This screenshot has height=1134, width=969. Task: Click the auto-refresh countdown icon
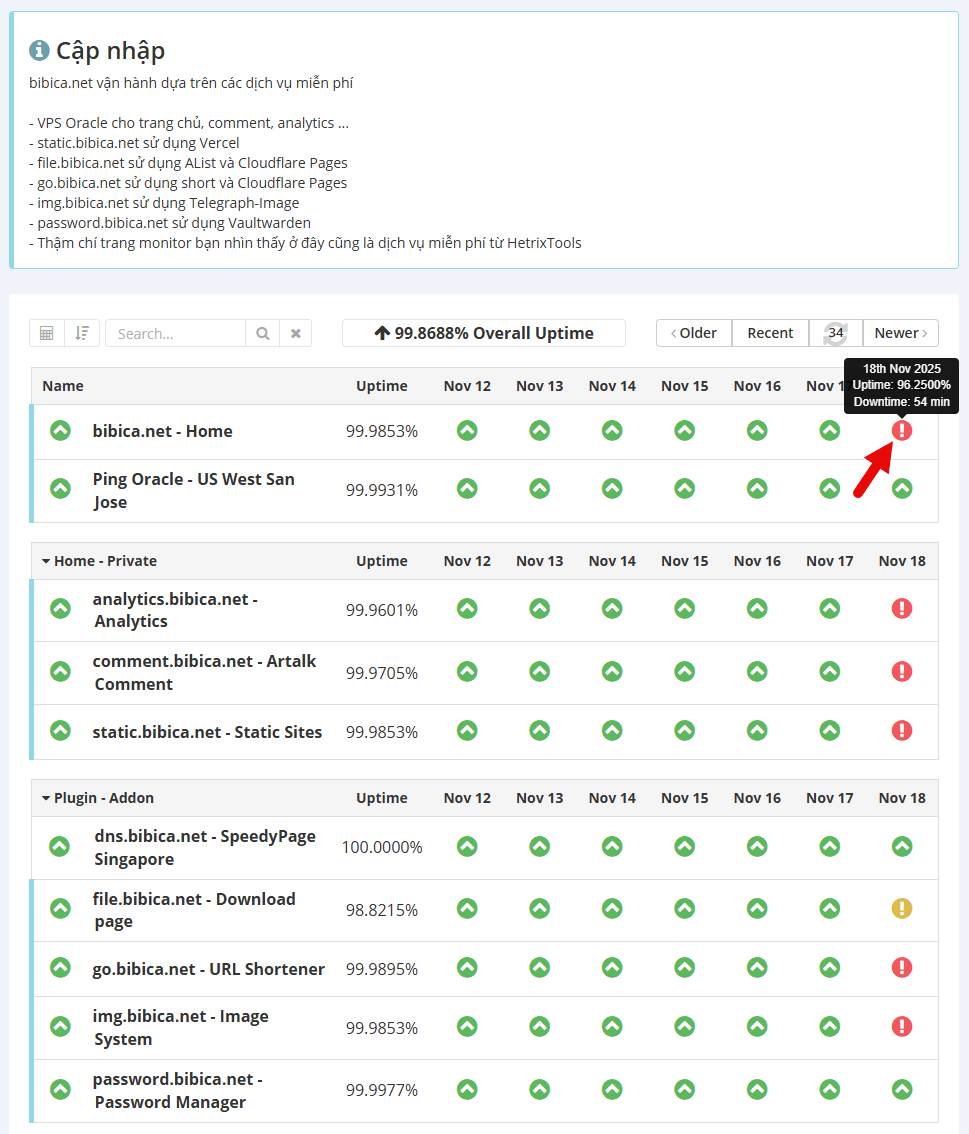pos(835,333)
